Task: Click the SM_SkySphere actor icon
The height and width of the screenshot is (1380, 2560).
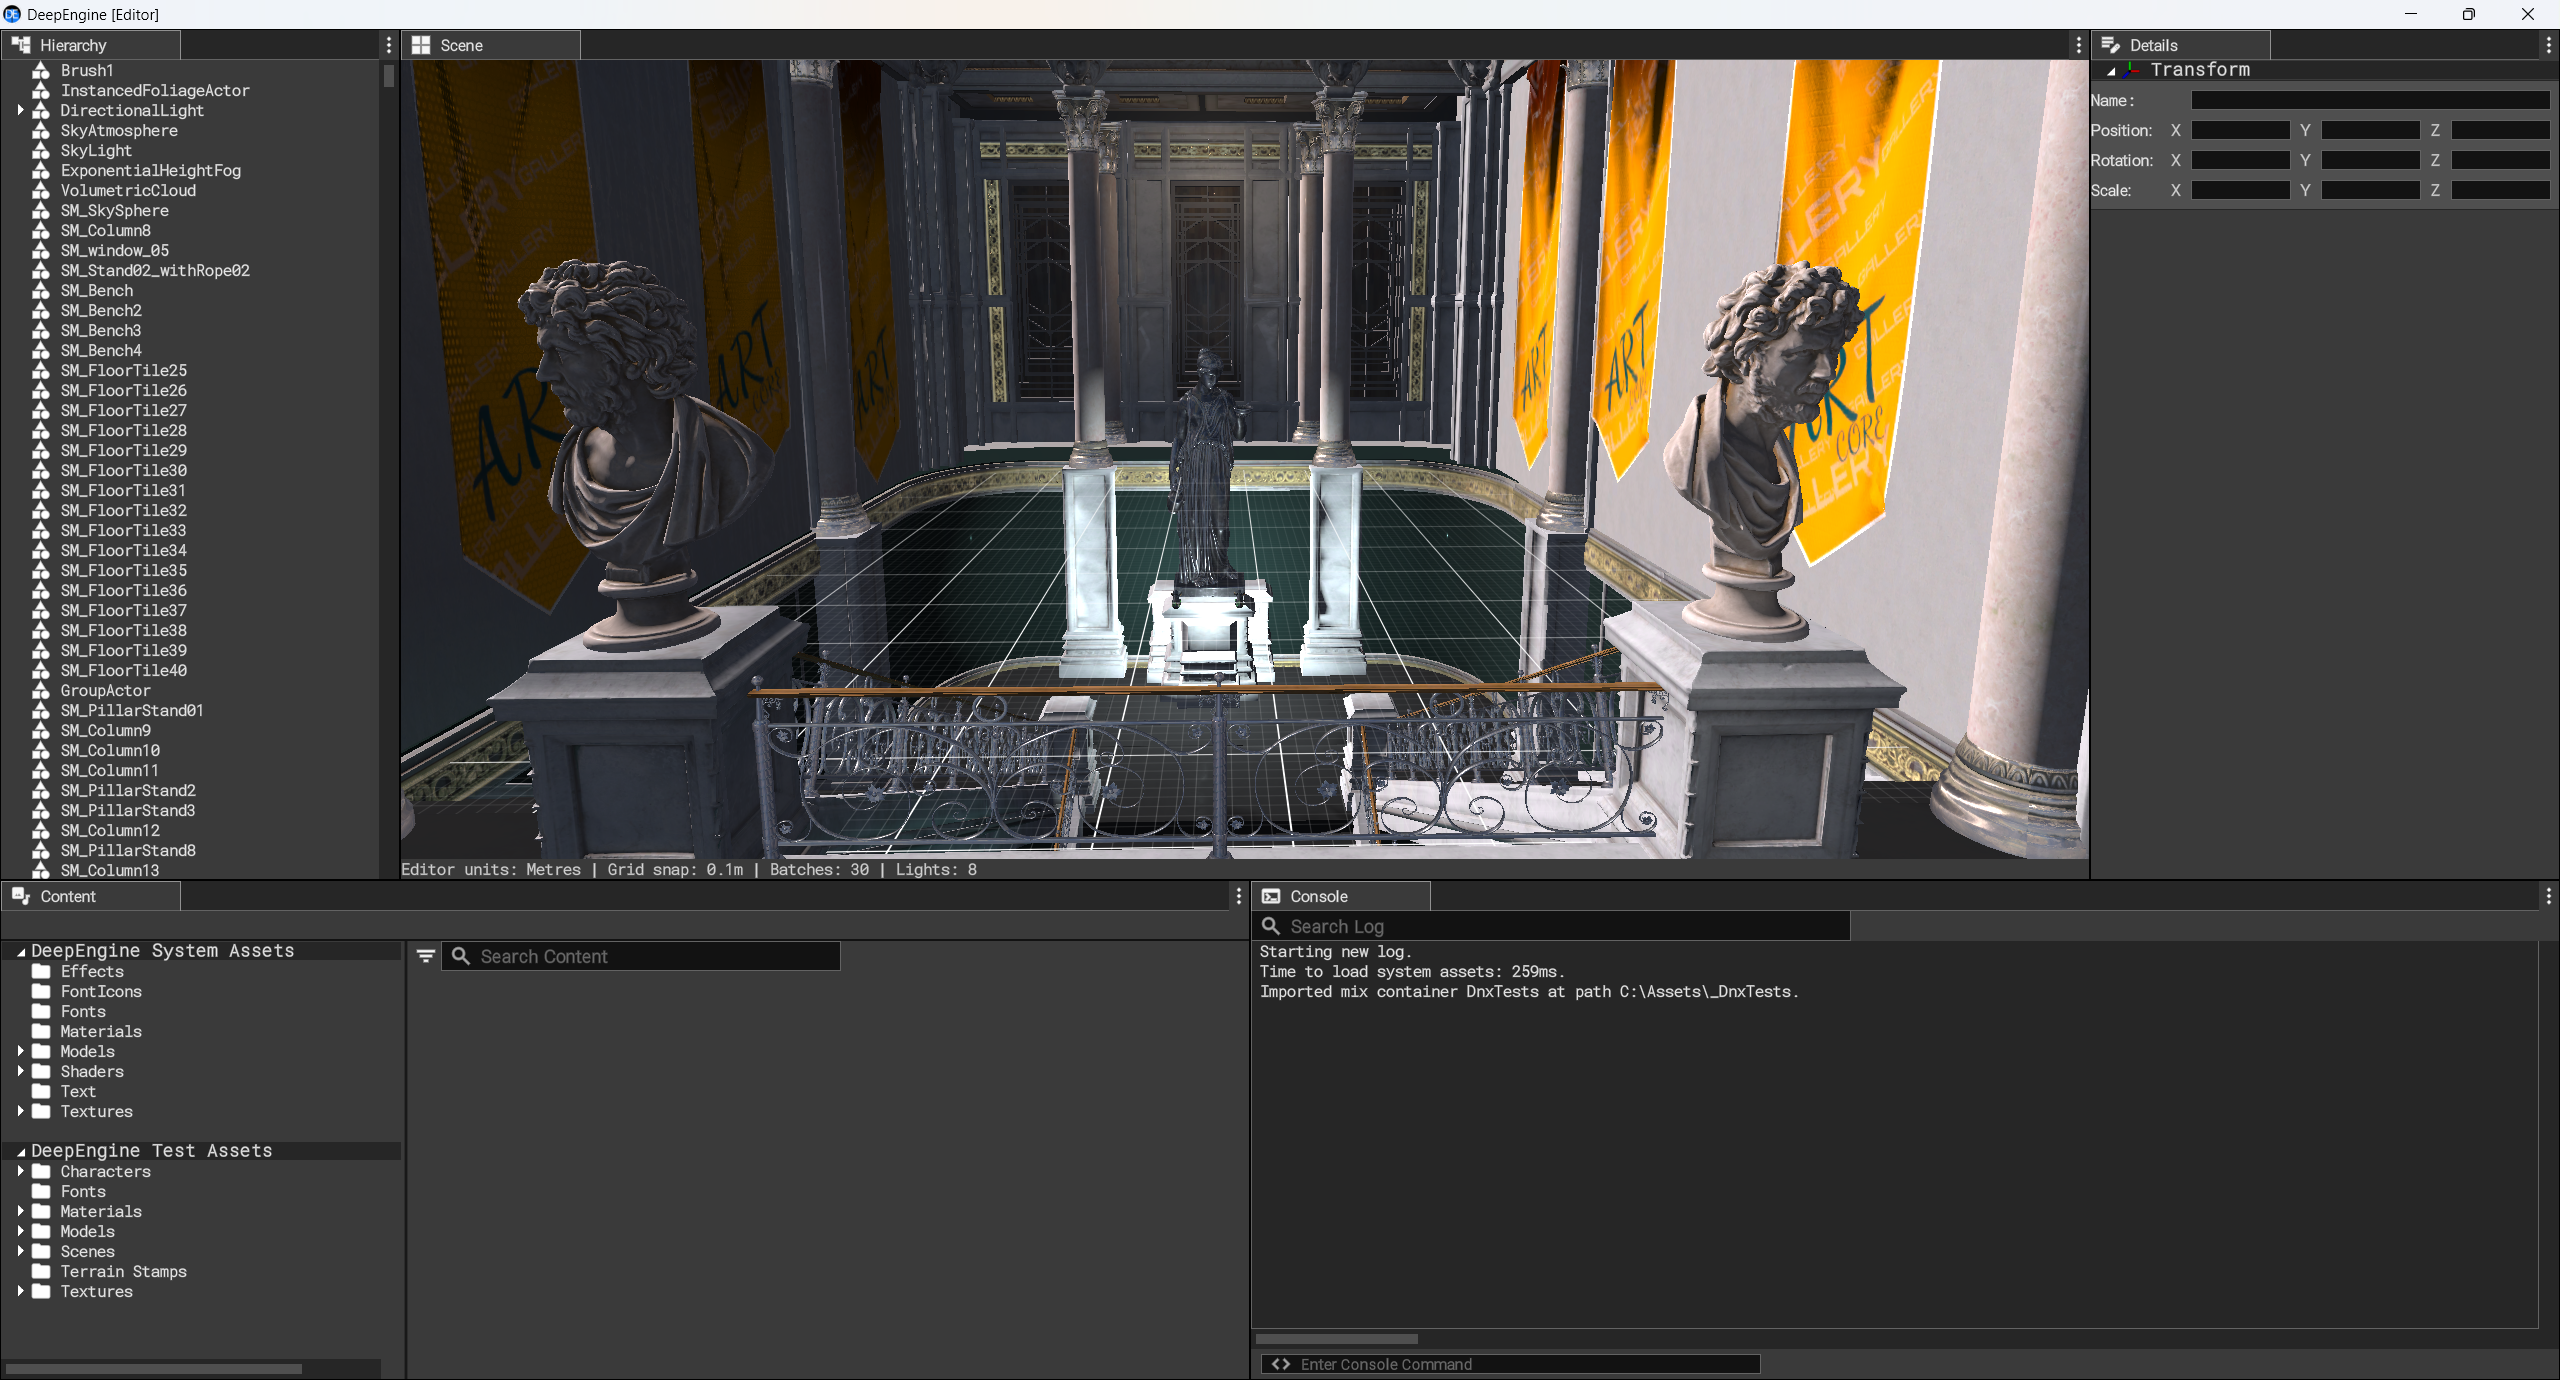Action: click(x=41, y=210)
